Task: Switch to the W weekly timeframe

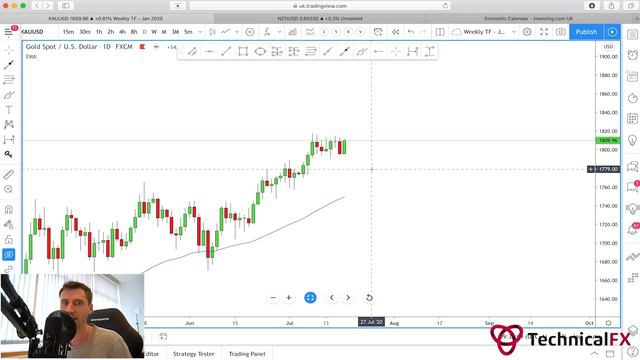Action: click(154, 32)
